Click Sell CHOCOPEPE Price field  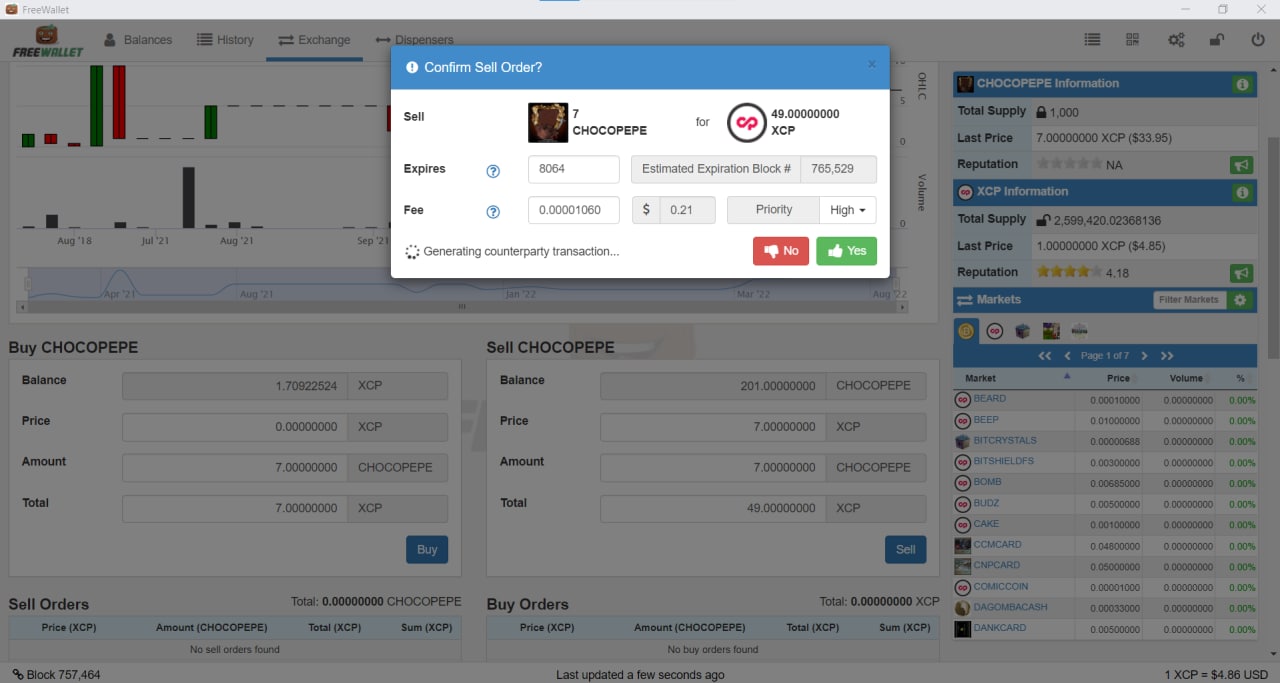[x=713, y=426]
